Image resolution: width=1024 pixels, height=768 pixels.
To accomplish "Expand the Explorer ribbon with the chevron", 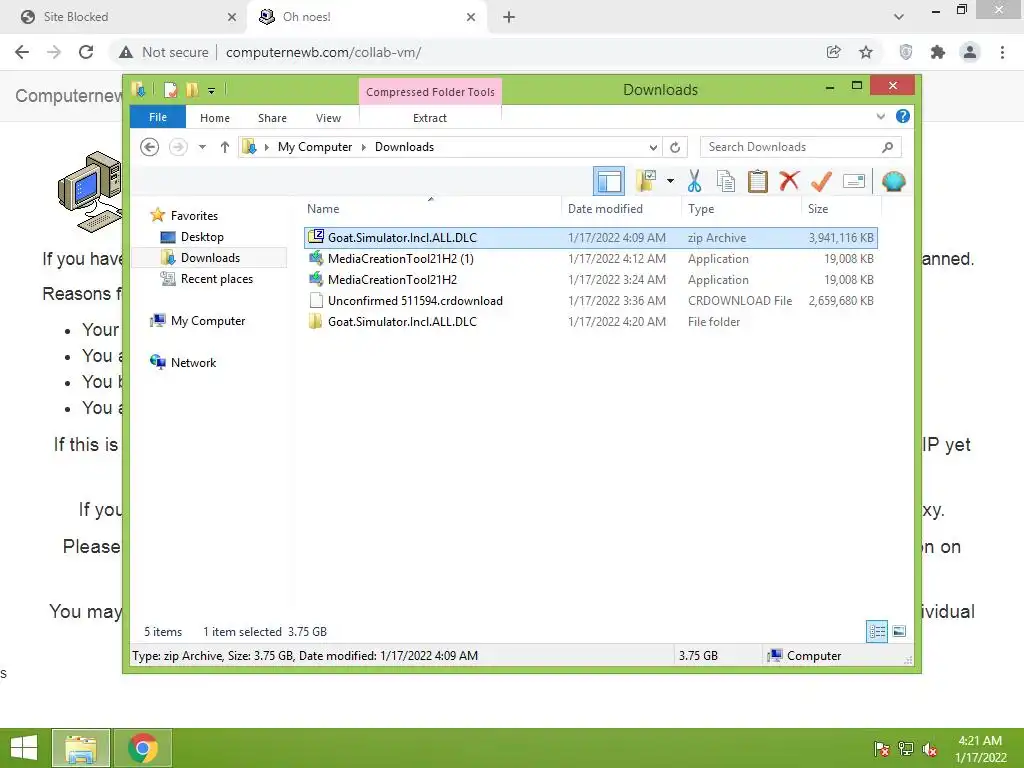I will (x=880, y=117).
